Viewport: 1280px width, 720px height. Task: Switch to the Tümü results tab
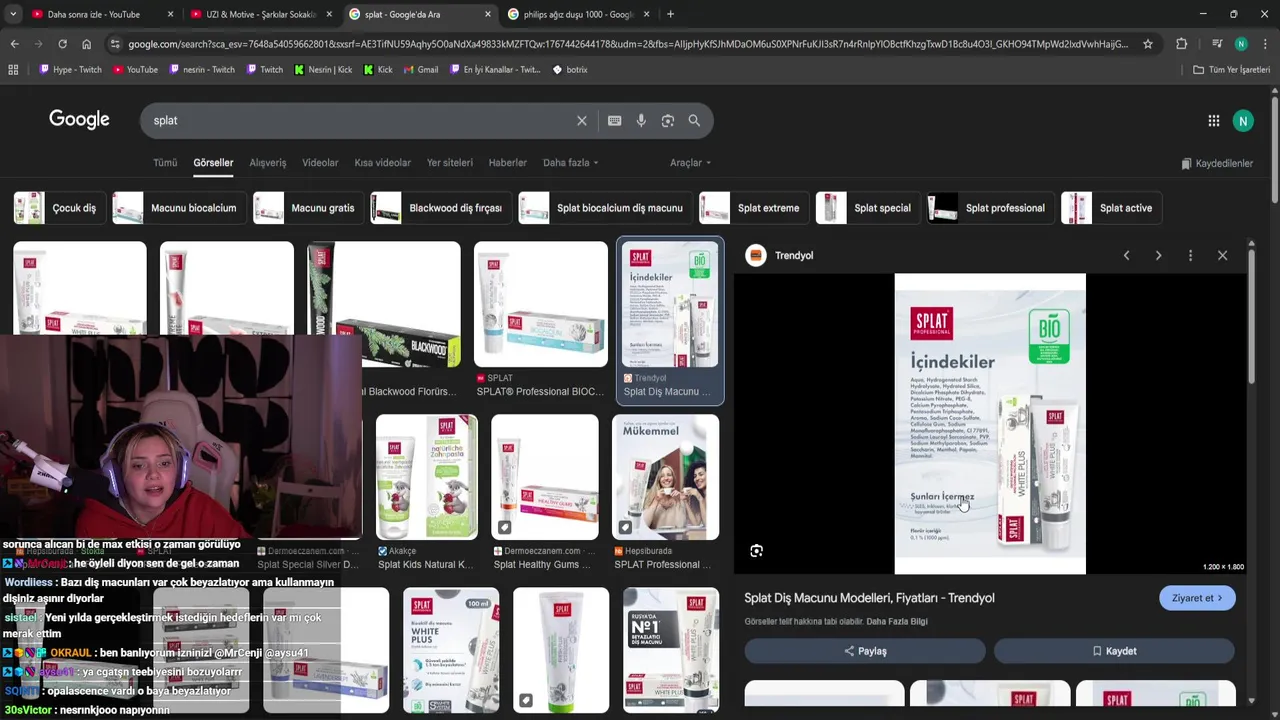coord(165,163)
